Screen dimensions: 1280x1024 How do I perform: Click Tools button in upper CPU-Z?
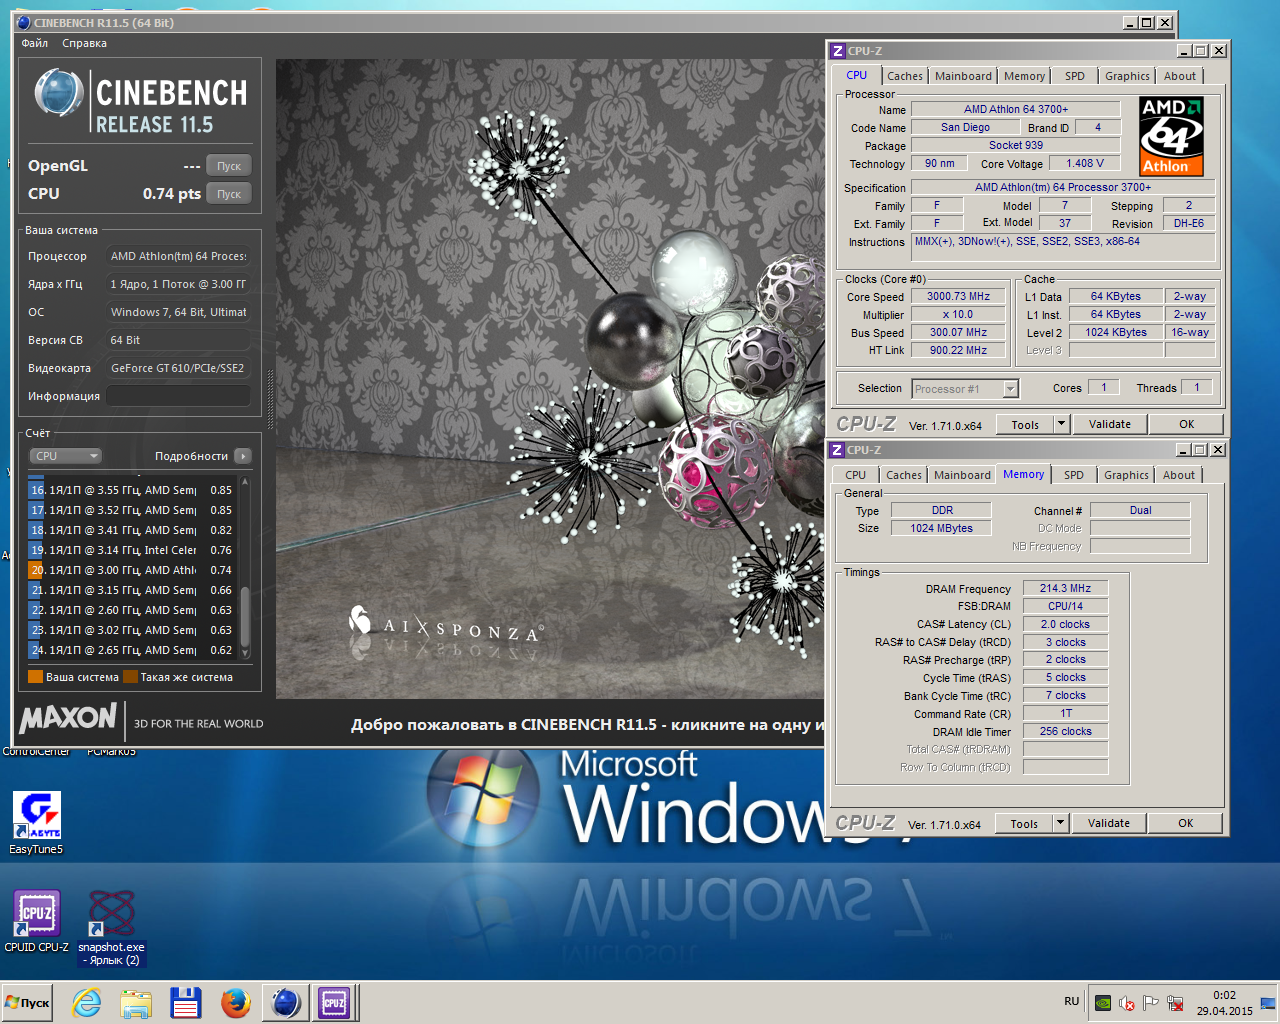tap(1025, 424)
